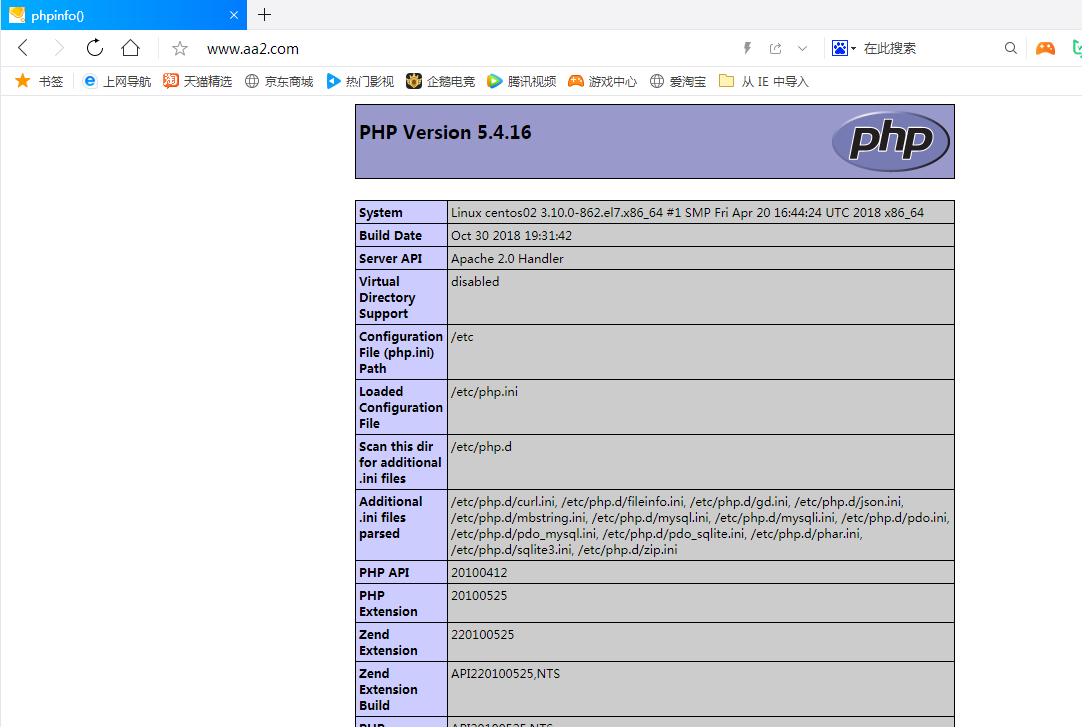Click the Build Date label
Viewport: 1082px width, 727px height.
[x=390, y=235]
